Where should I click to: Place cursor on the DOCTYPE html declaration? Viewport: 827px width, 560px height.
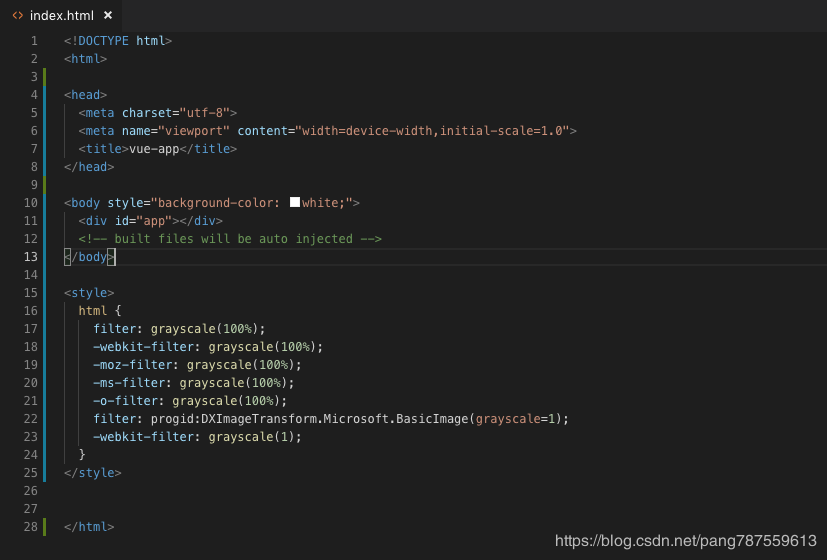click(x=118, y=41)
